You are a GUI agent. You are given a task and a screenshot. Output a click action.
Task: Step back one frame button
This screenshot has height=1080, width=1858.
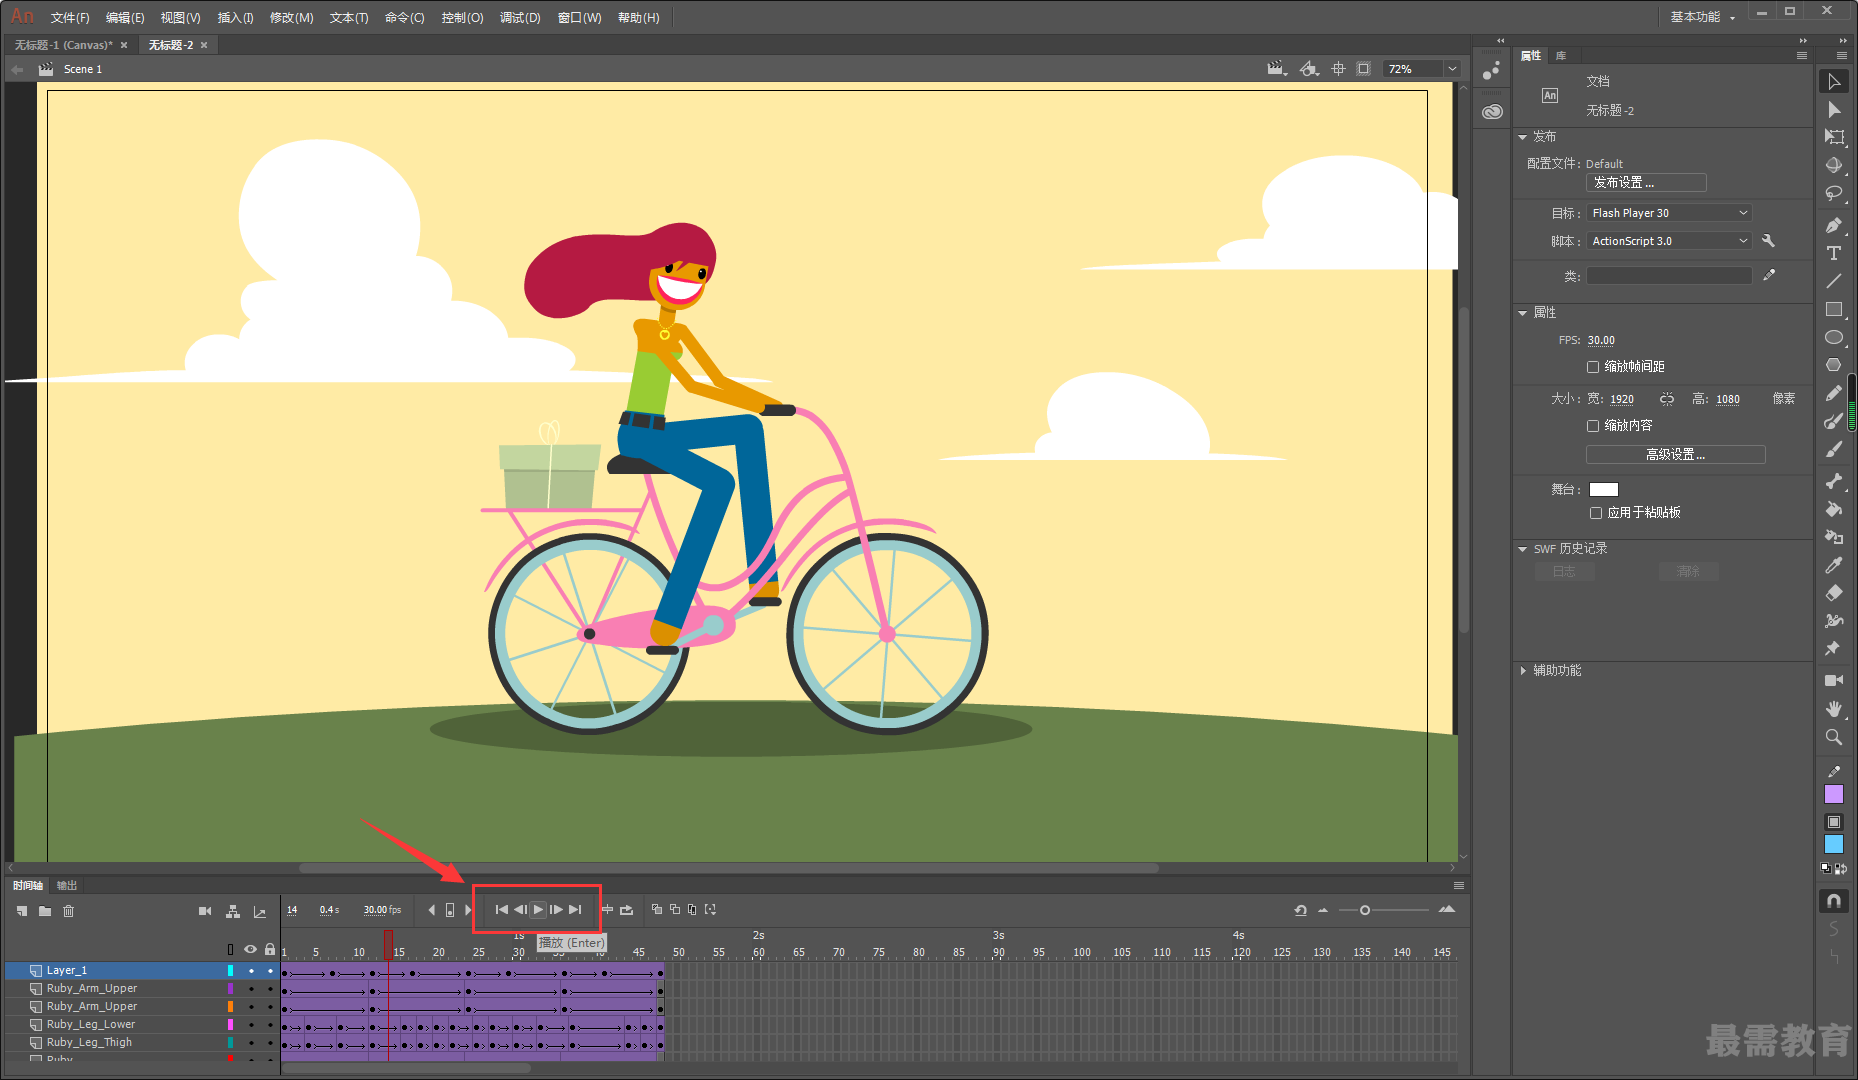click(x=520, y=910)
